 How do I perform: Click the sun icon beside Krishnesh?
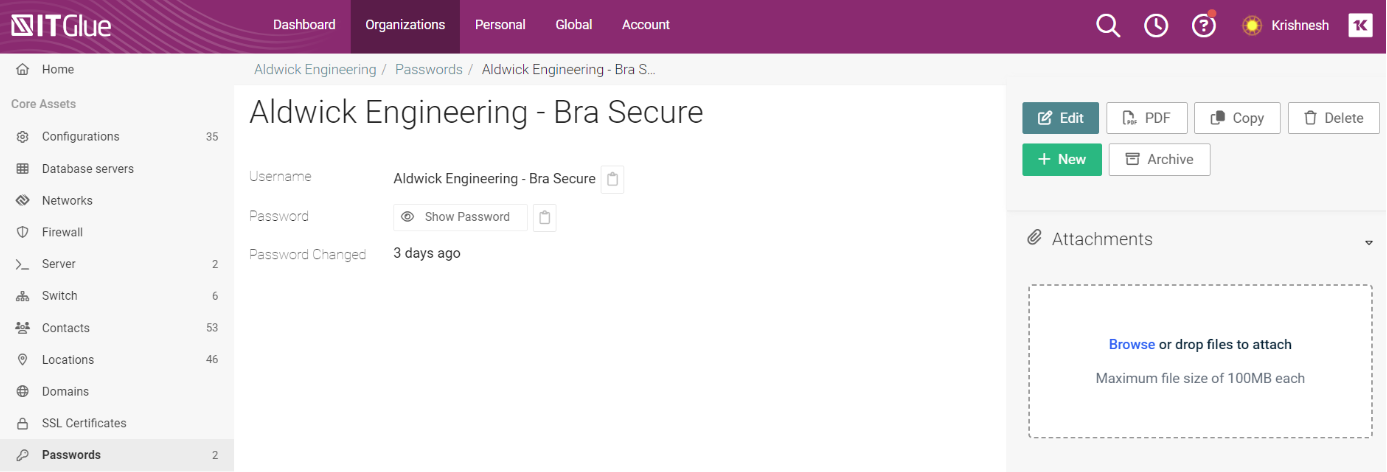click(x=1252, y=26)
